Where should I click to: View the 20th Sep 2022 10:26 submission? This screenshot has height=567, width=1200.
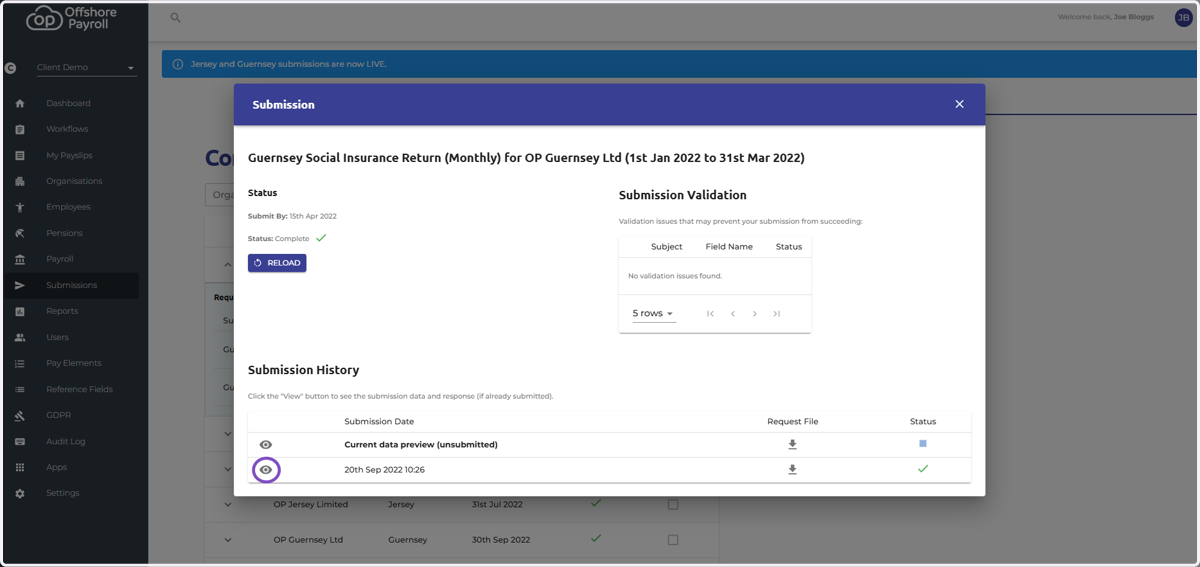(x=266, y=469)
